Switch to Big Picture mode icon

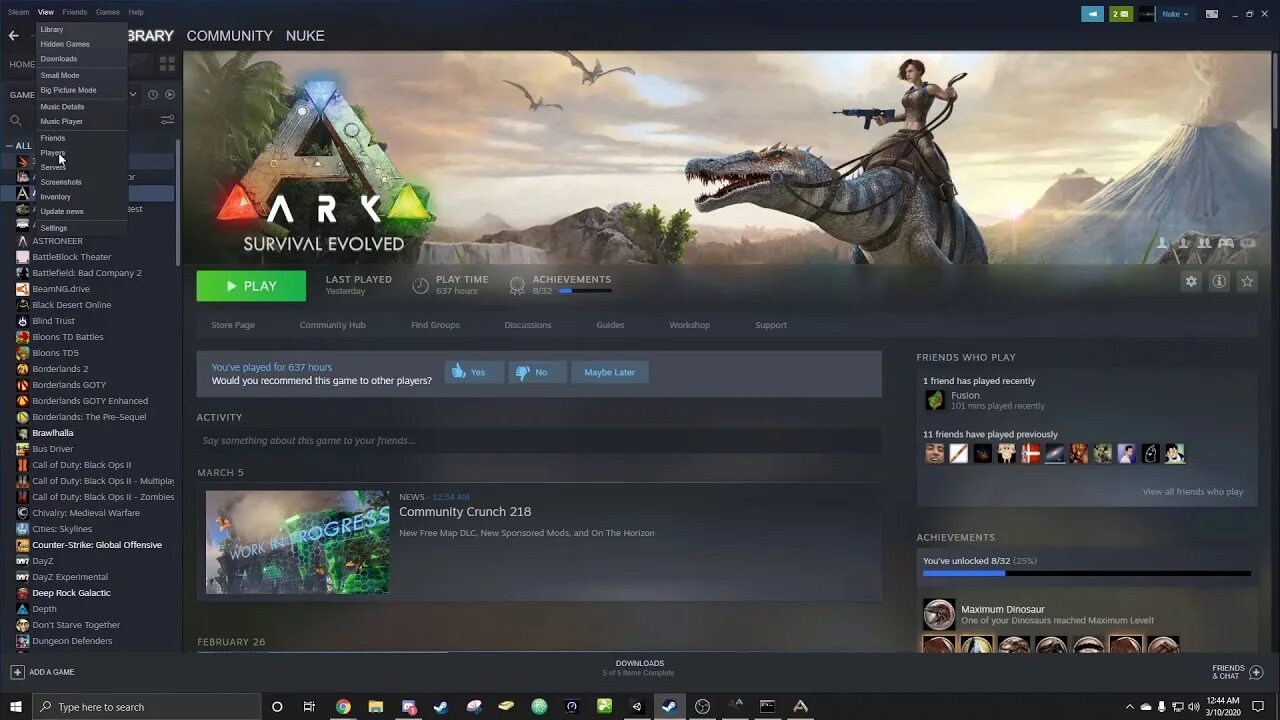[x=1212, y=14]
